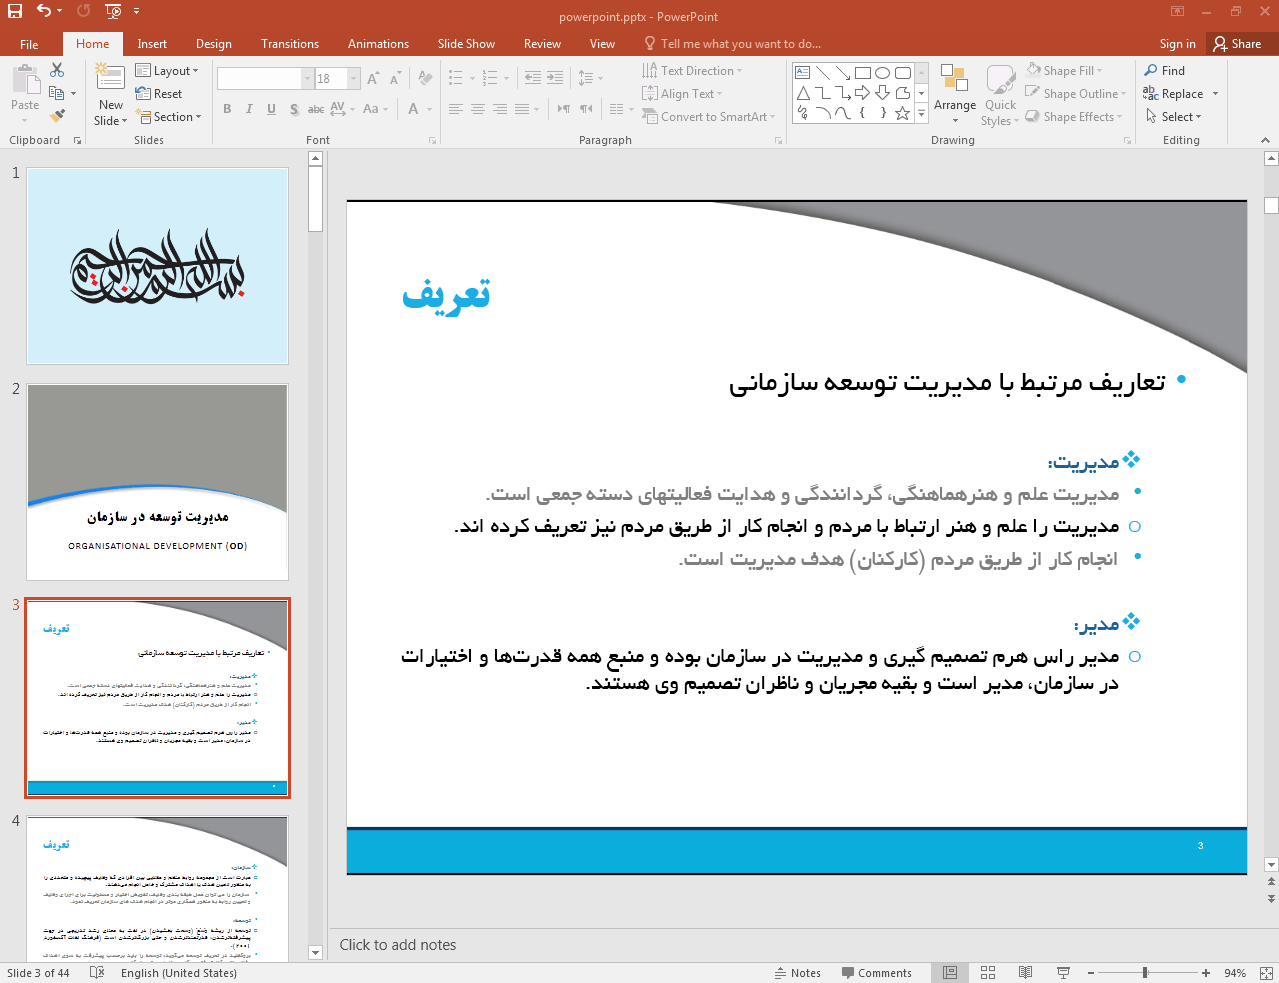Open the font name combo box

pyautogui.click(x=265, y=78)
